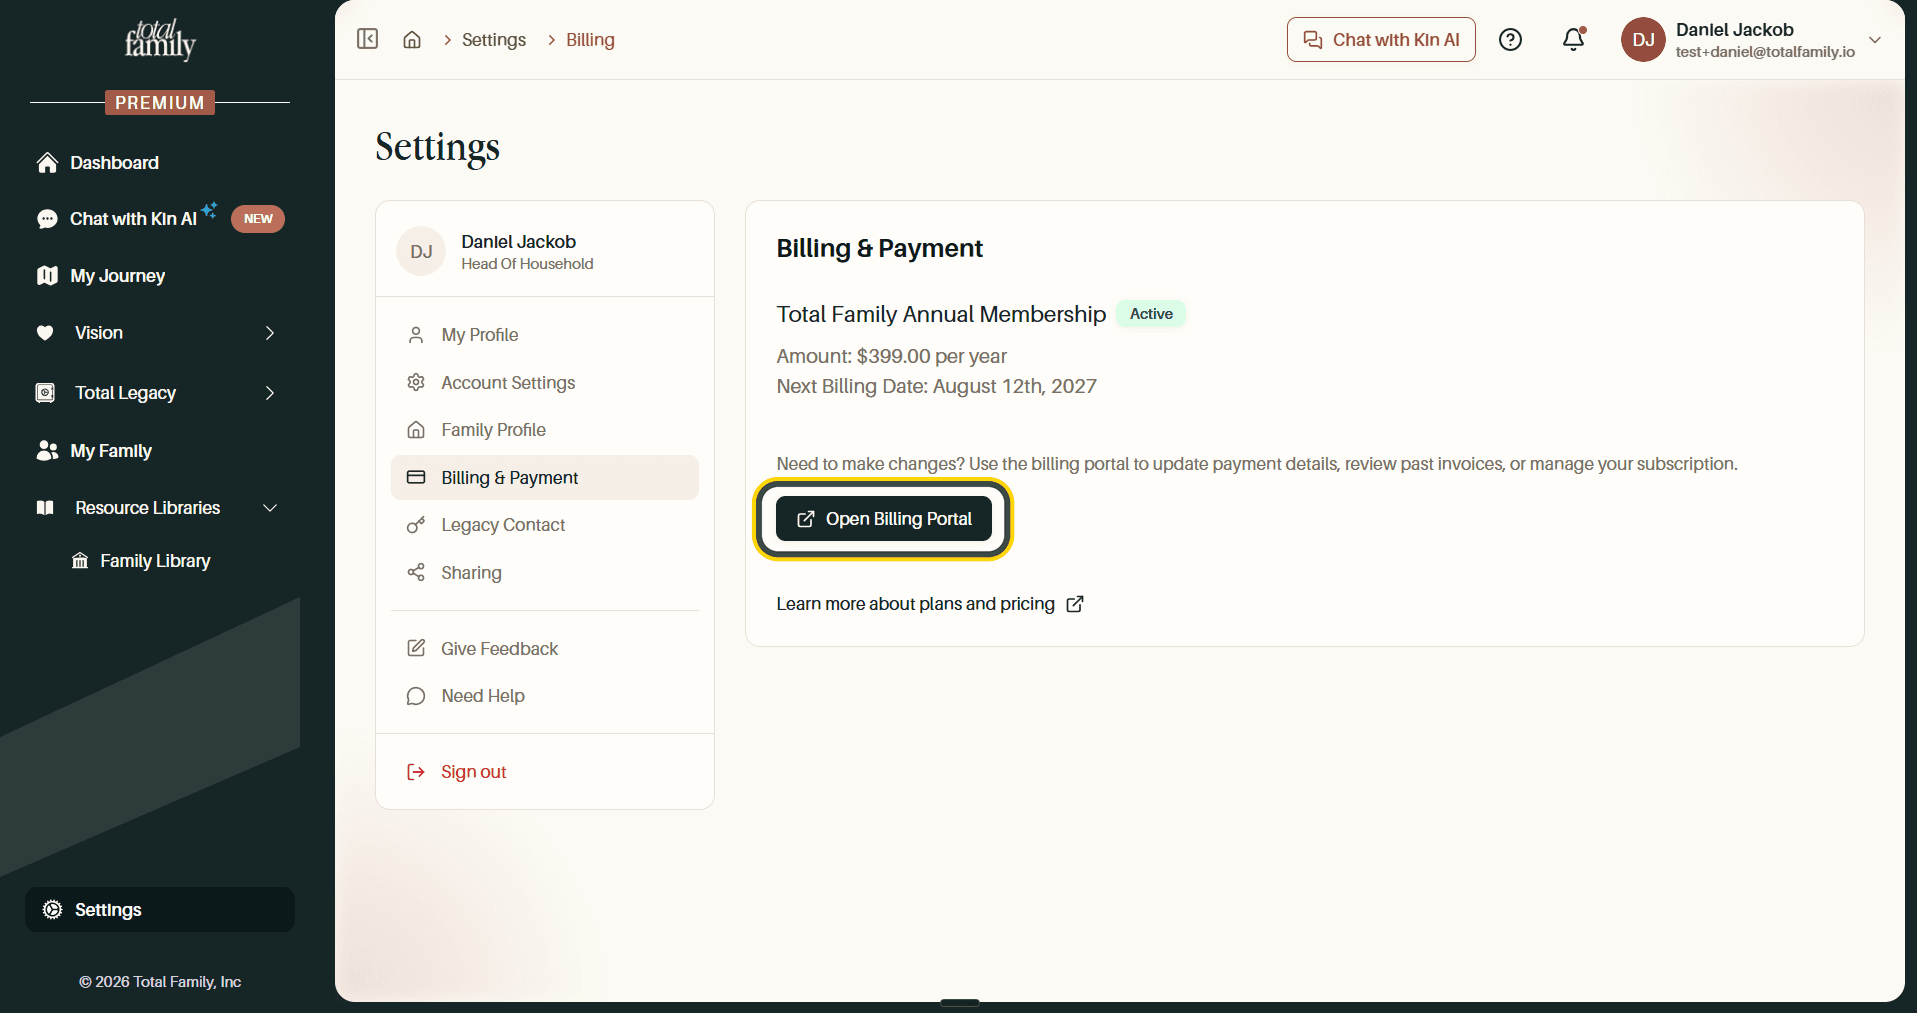
Task: Click the external link icon beside plans and pricing
Action: (1075, 604)
